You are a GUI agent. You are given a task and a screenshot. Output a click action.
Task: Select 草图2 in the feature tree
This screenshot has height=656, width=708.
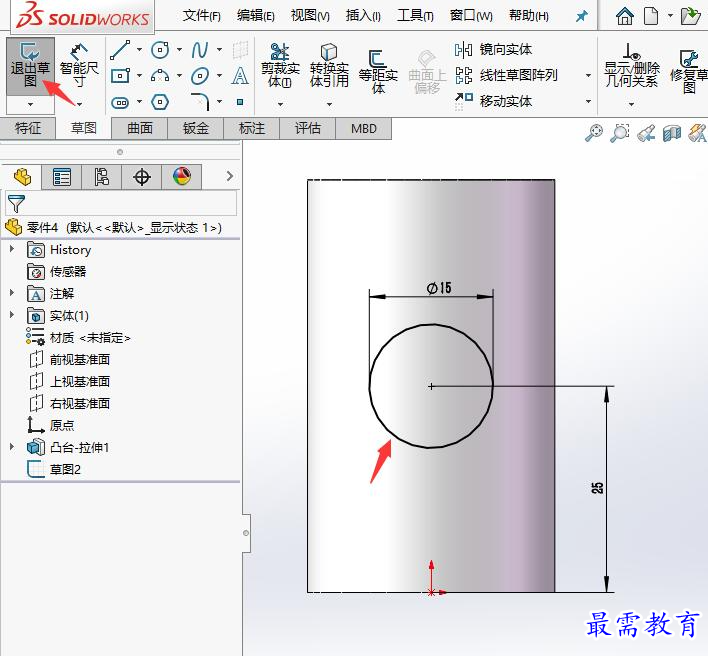point(54,469)
